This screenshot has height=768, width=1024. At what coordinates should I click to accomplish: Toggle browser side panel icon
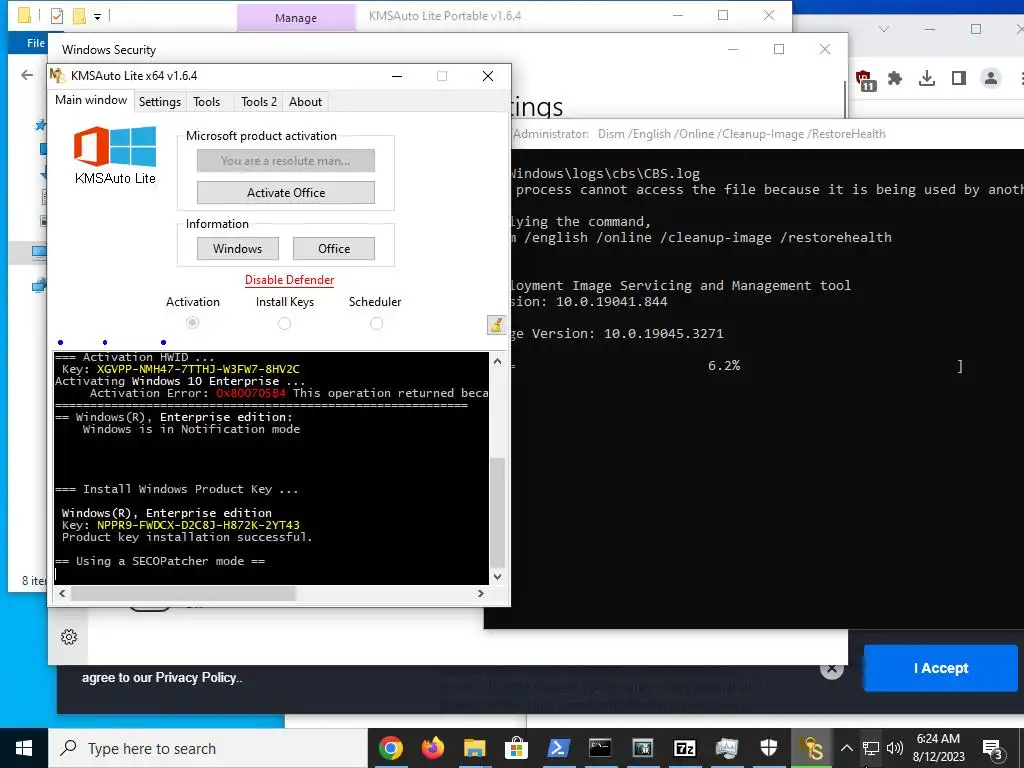[959, 78]
